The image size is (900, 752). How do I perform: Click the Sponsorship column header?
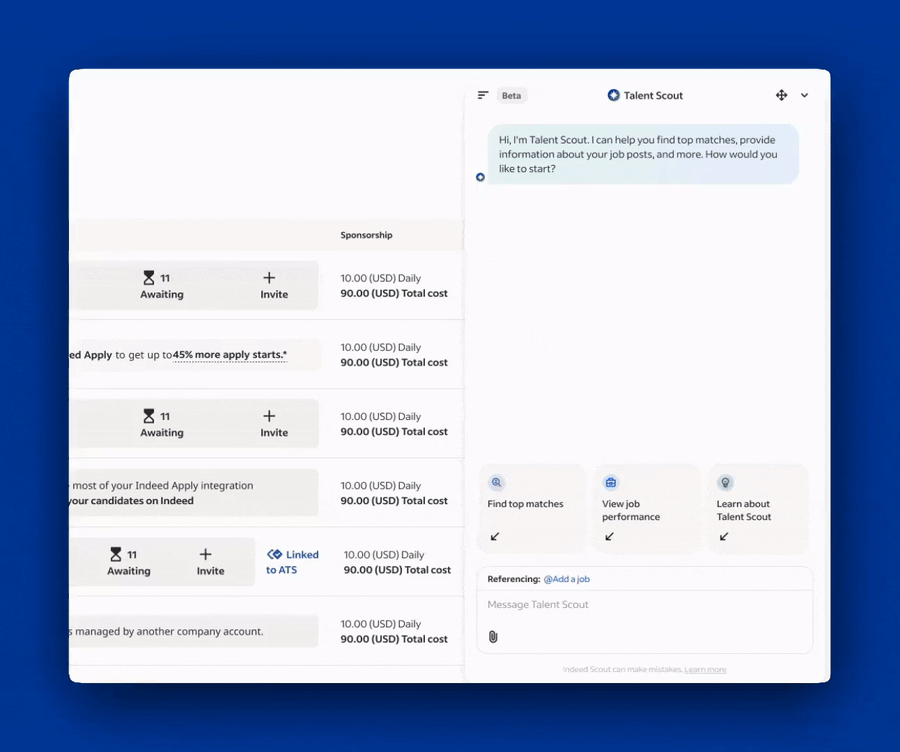coord(366,235)
